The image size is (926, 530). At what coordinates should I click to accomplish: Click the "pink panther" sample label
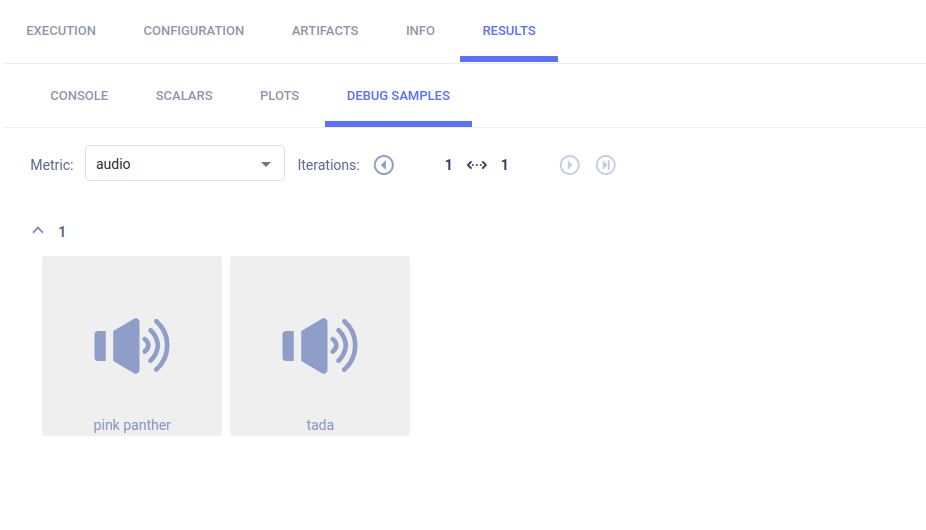pyautogui.click(x=132, y=425)
